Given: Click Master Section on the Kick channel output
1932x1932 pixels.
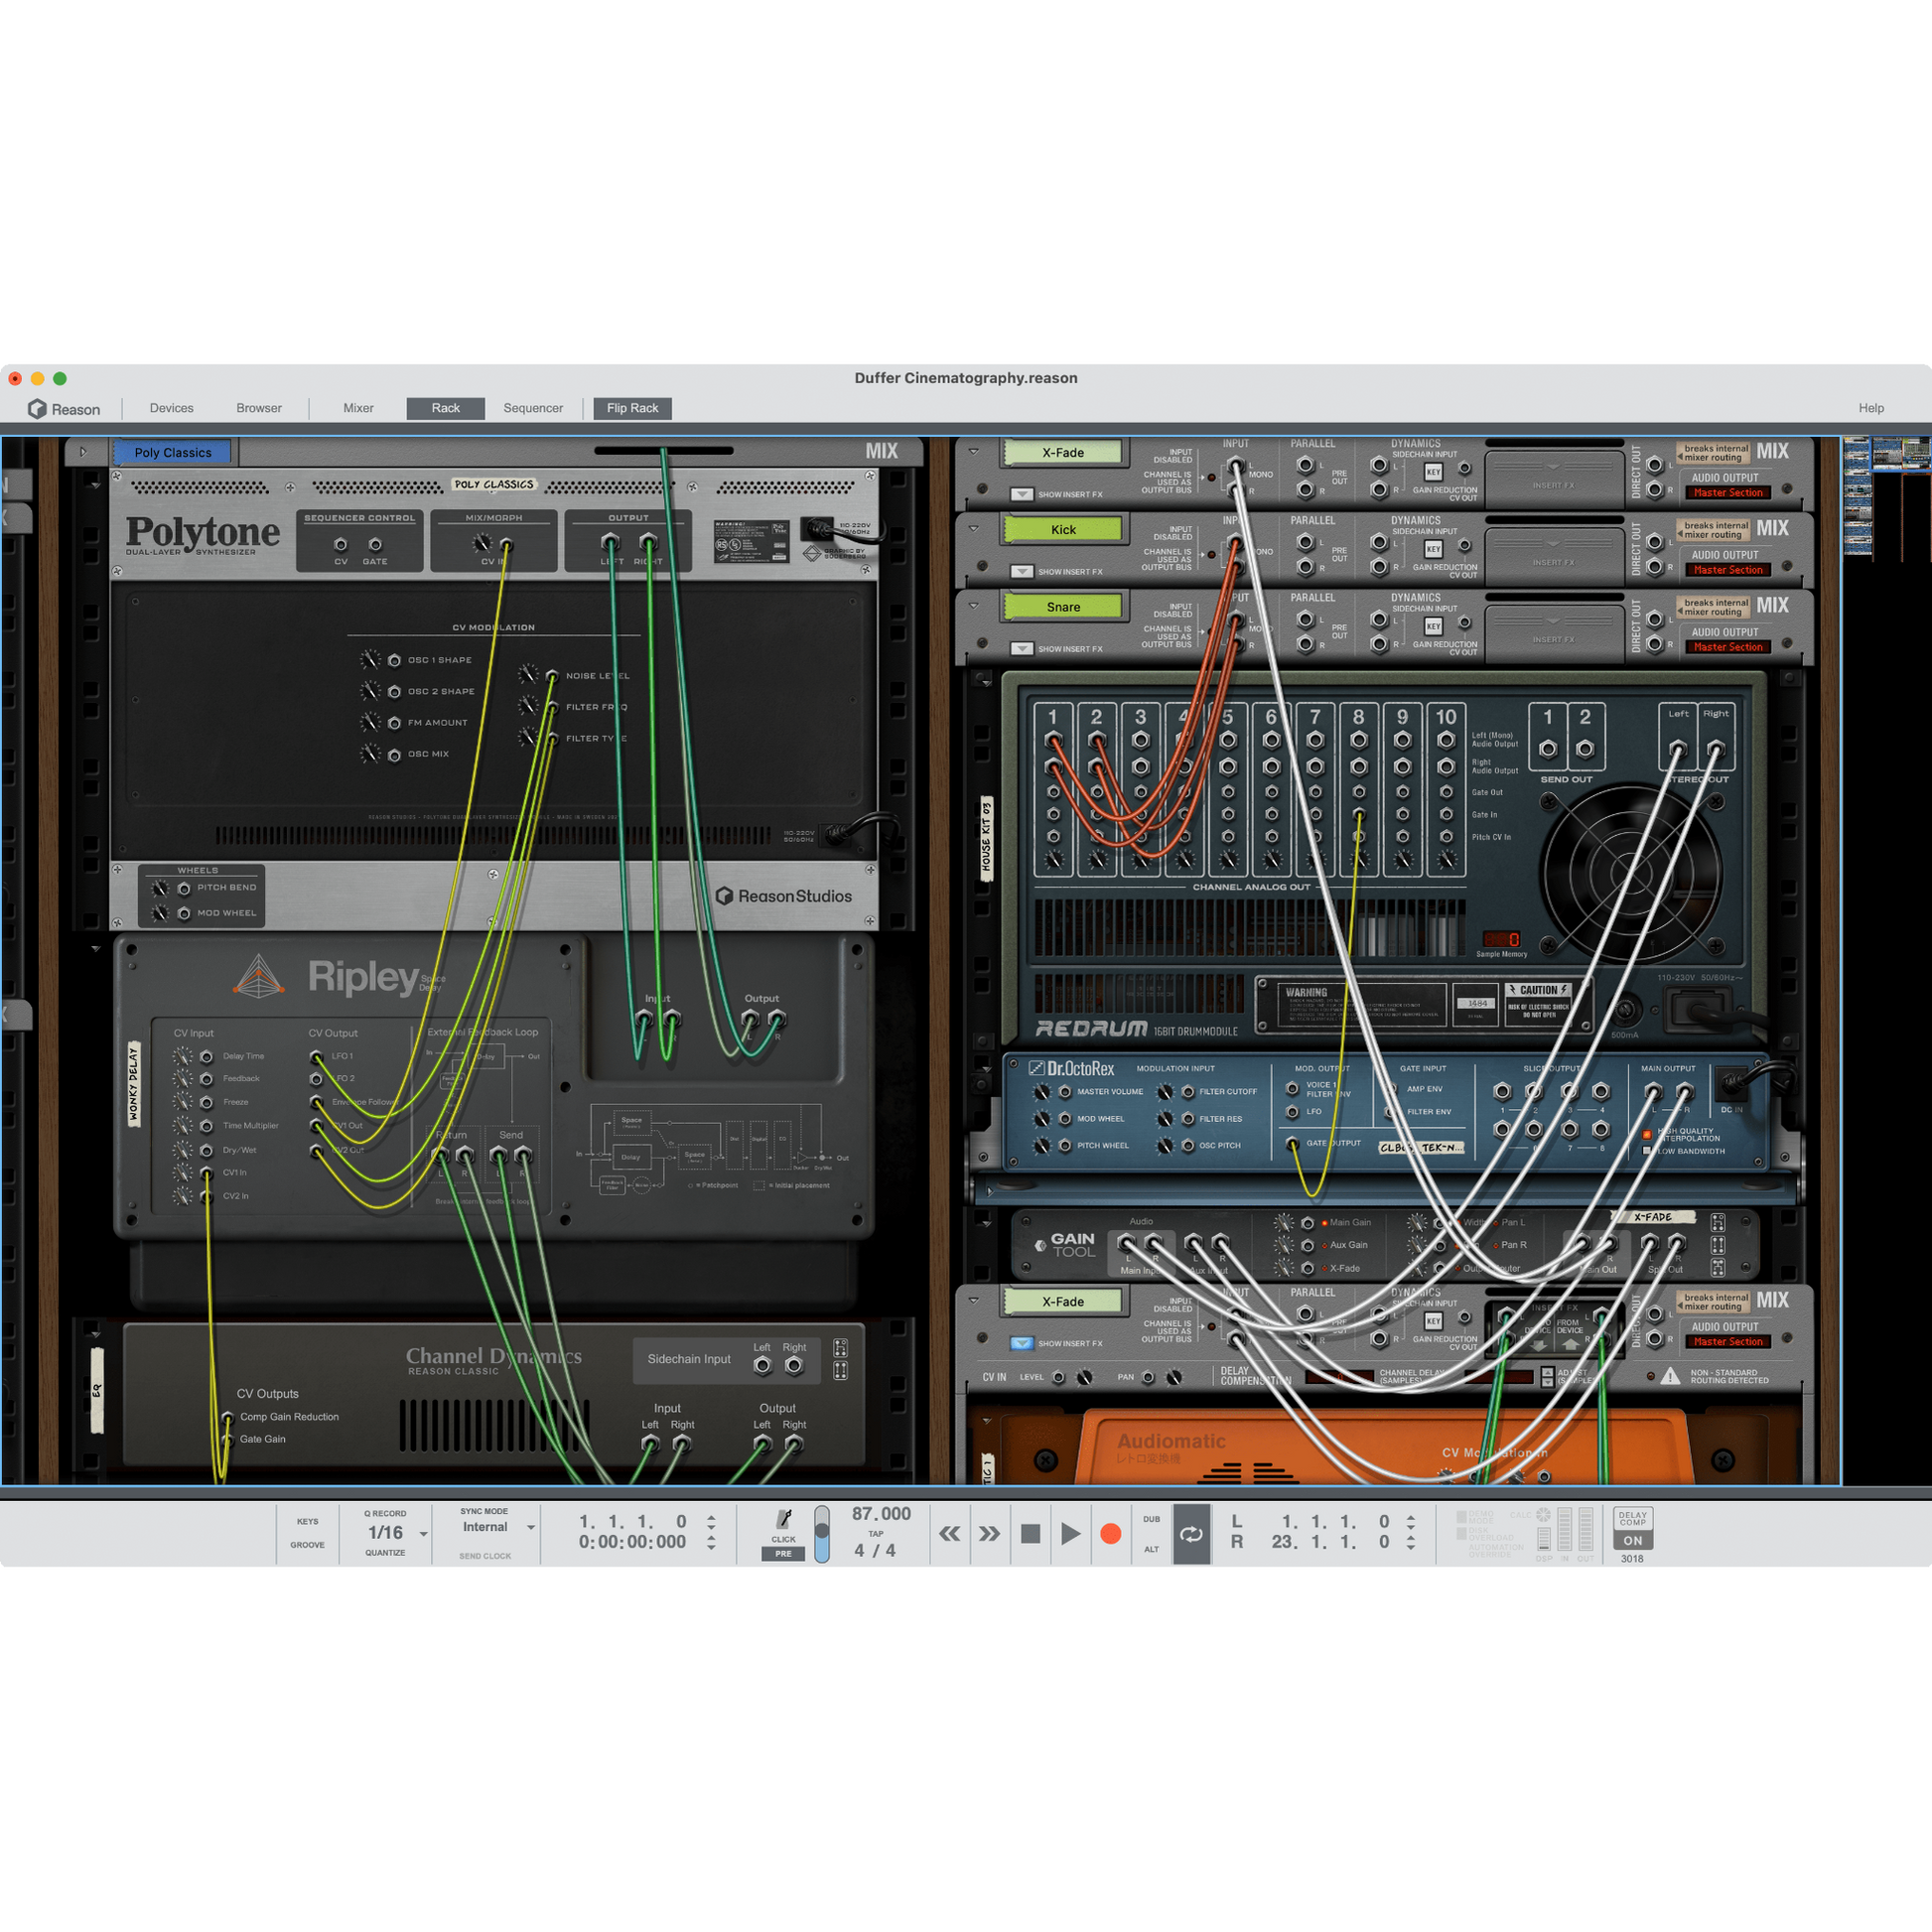Looking at the screenshot, I should pyautogui.click(x=1728, y=569).
